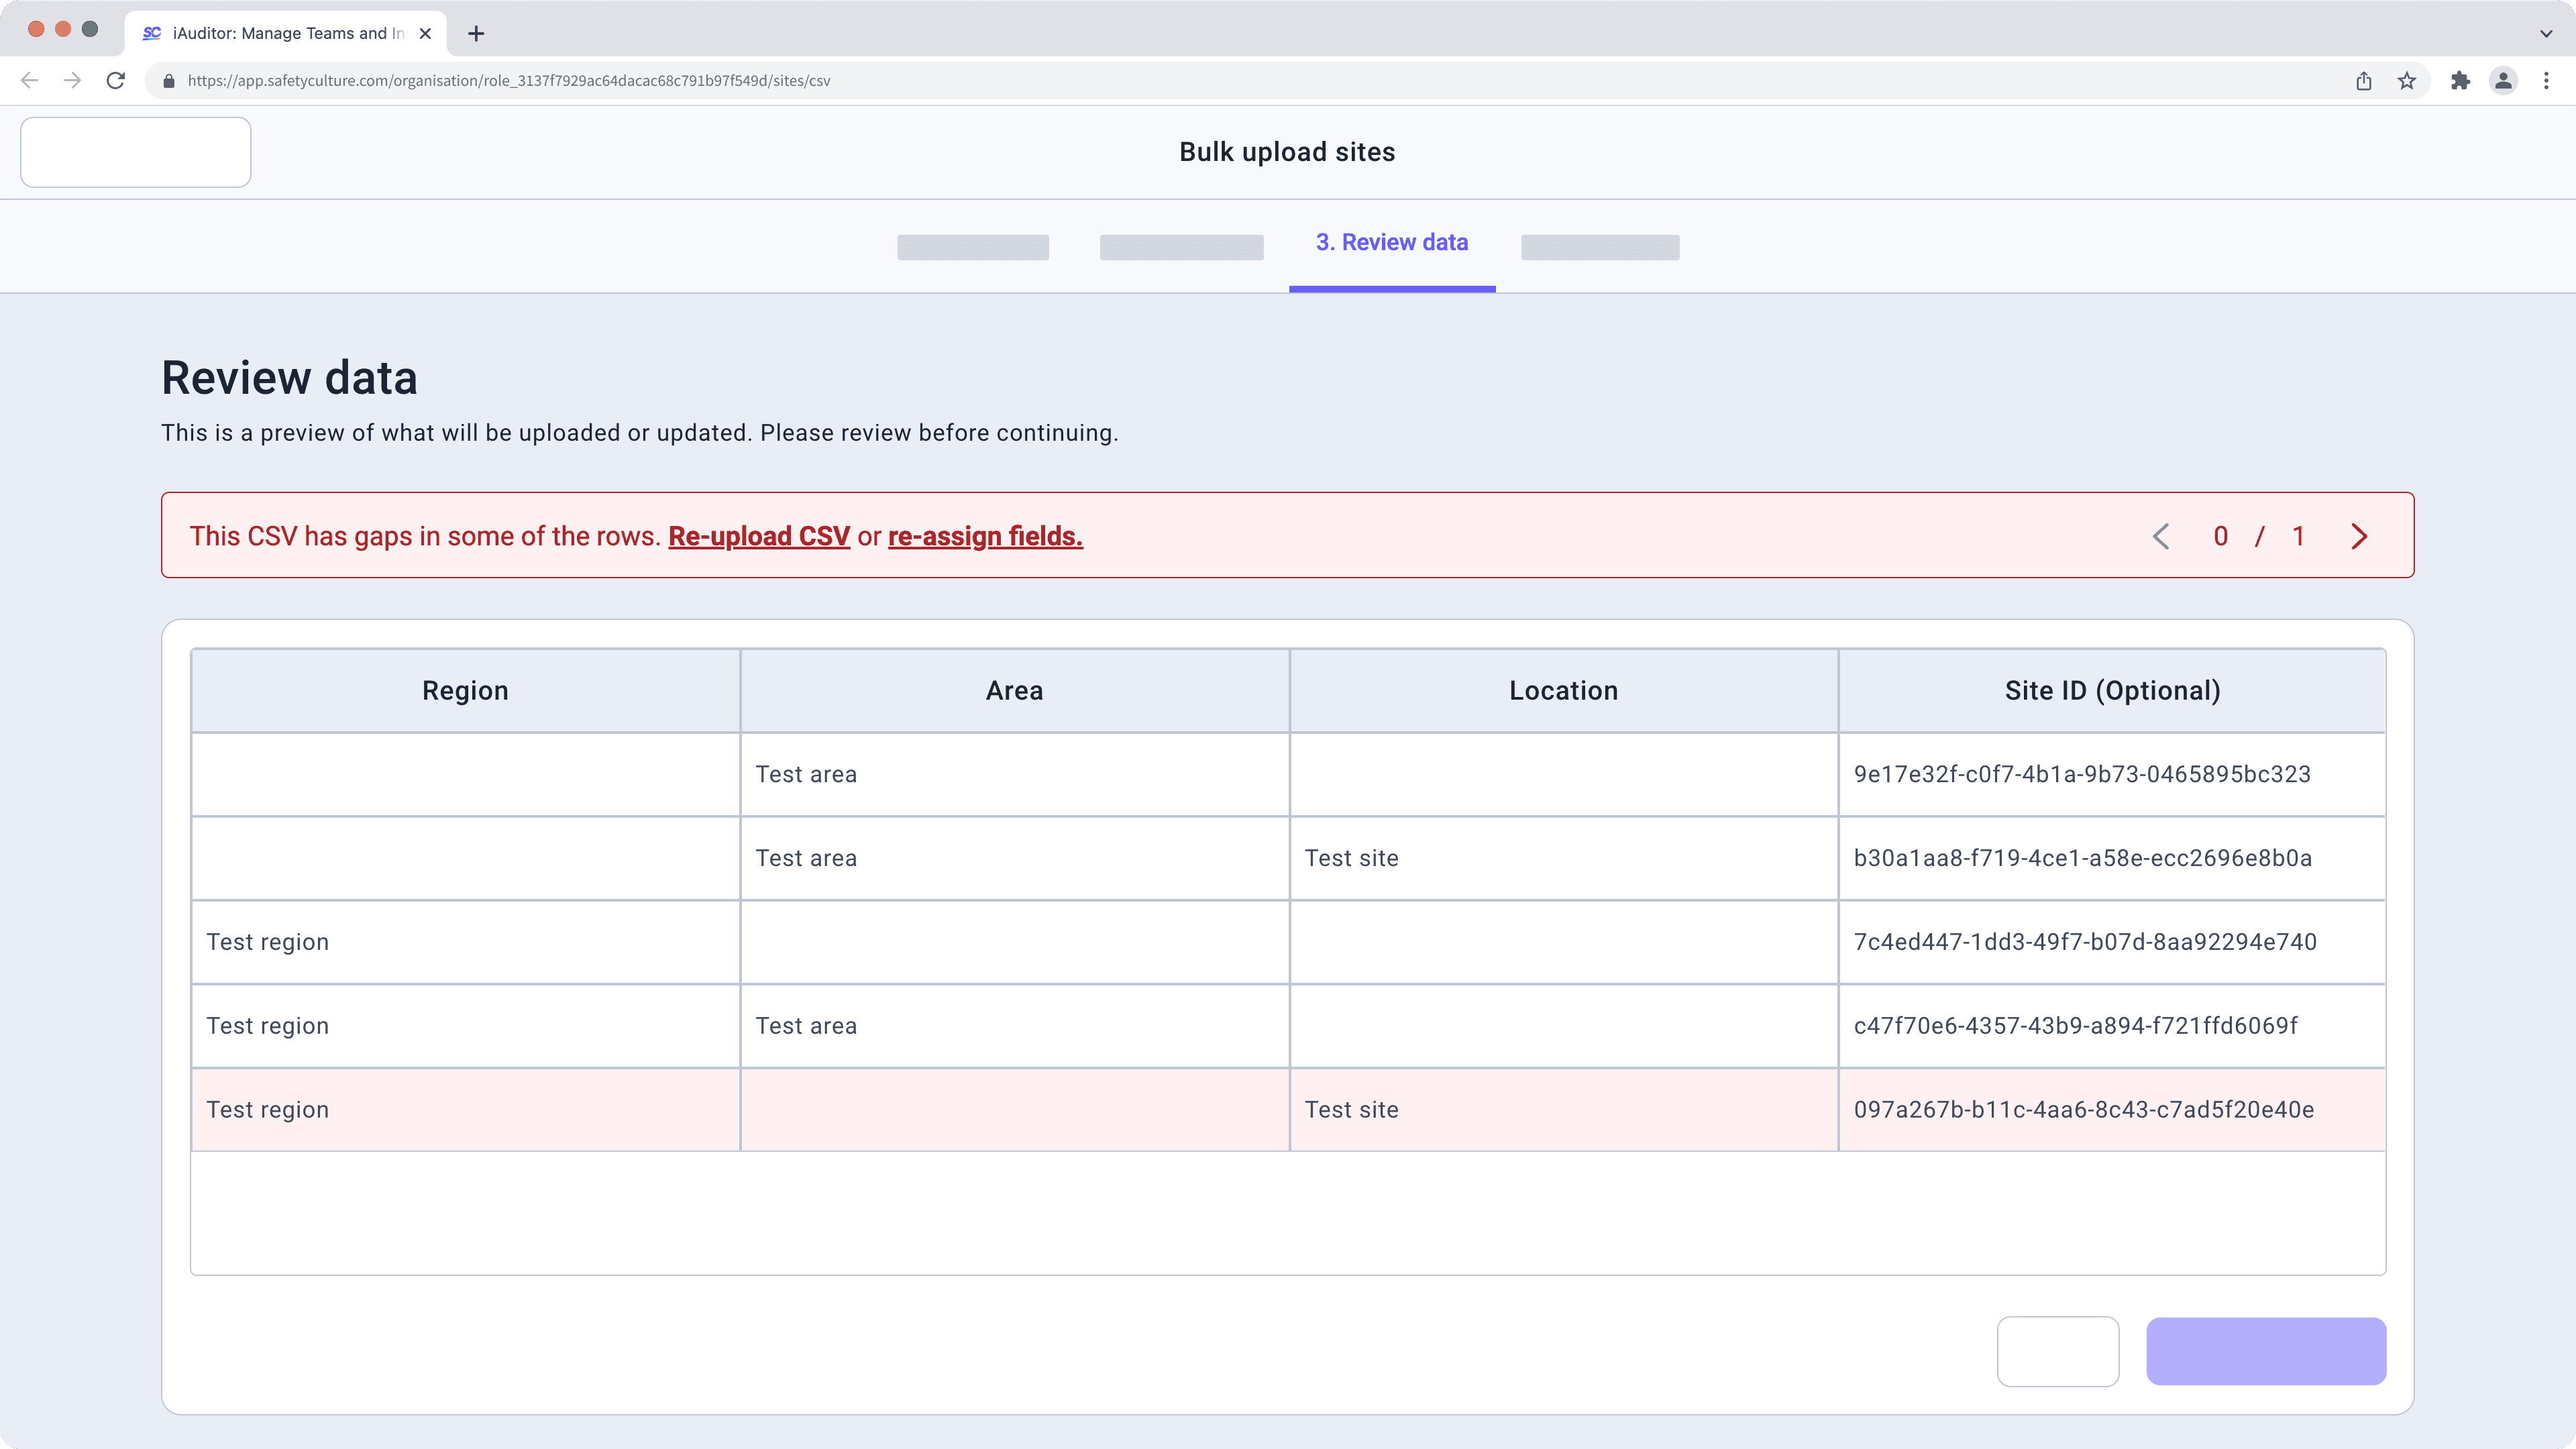The height and width of the screenshot is (1449, 2576).
Task: Click the SafetyCulture favicon on the tab
Action: [152, 33]
